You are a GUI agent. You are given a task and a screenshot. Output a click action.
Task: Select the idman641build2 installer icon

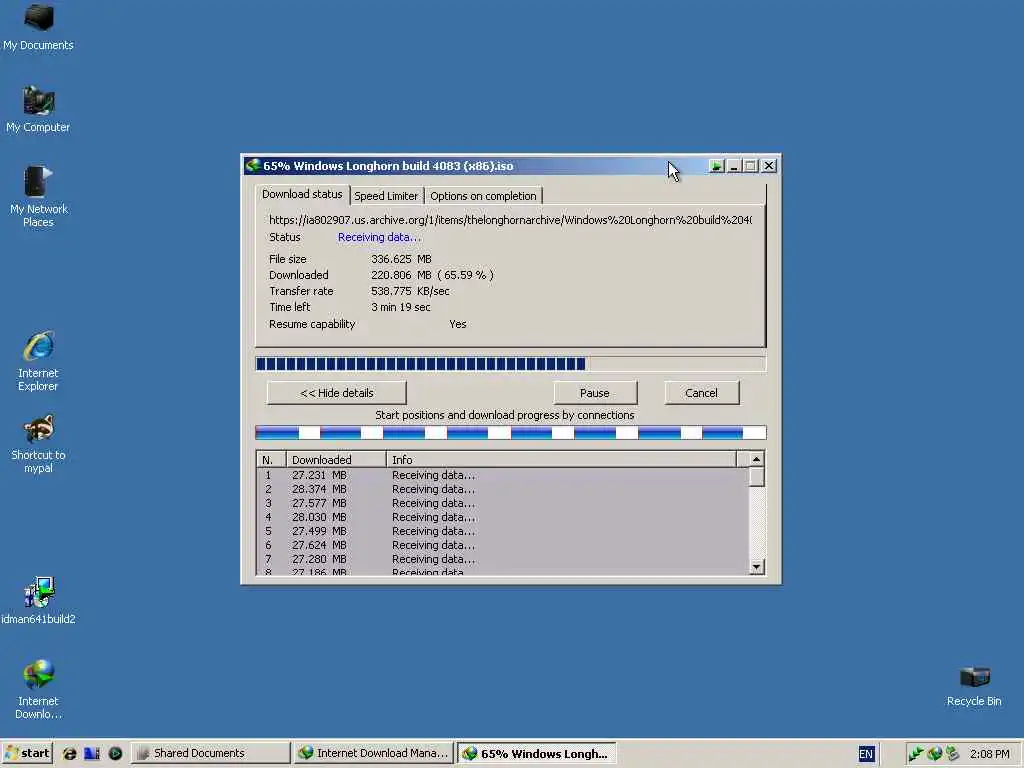38,601
